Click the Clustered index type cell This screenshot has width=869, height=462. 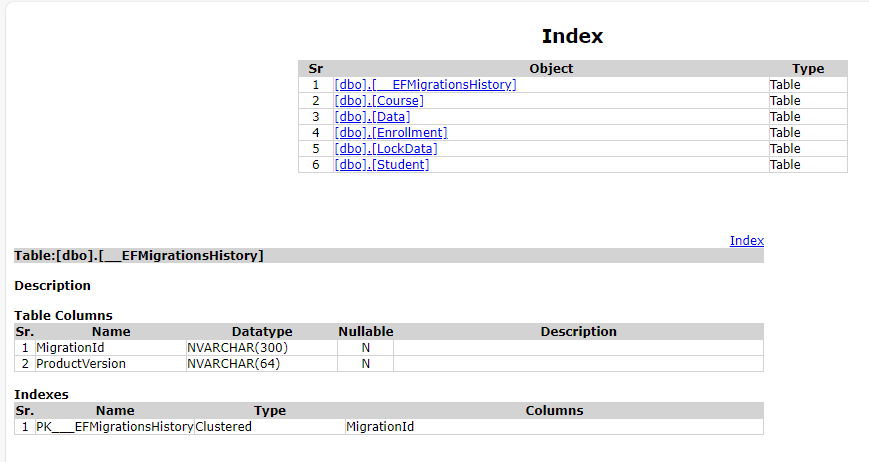(269, 427)
